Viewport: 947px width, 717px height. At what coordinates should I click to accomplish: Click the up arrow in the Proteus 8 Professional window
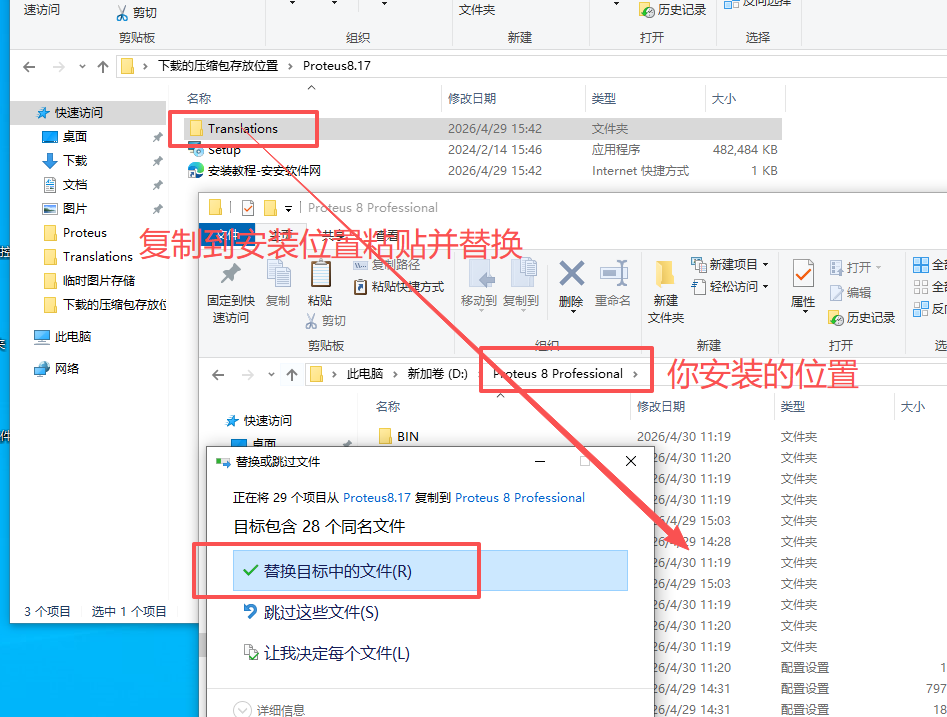(x=292, y=375)
